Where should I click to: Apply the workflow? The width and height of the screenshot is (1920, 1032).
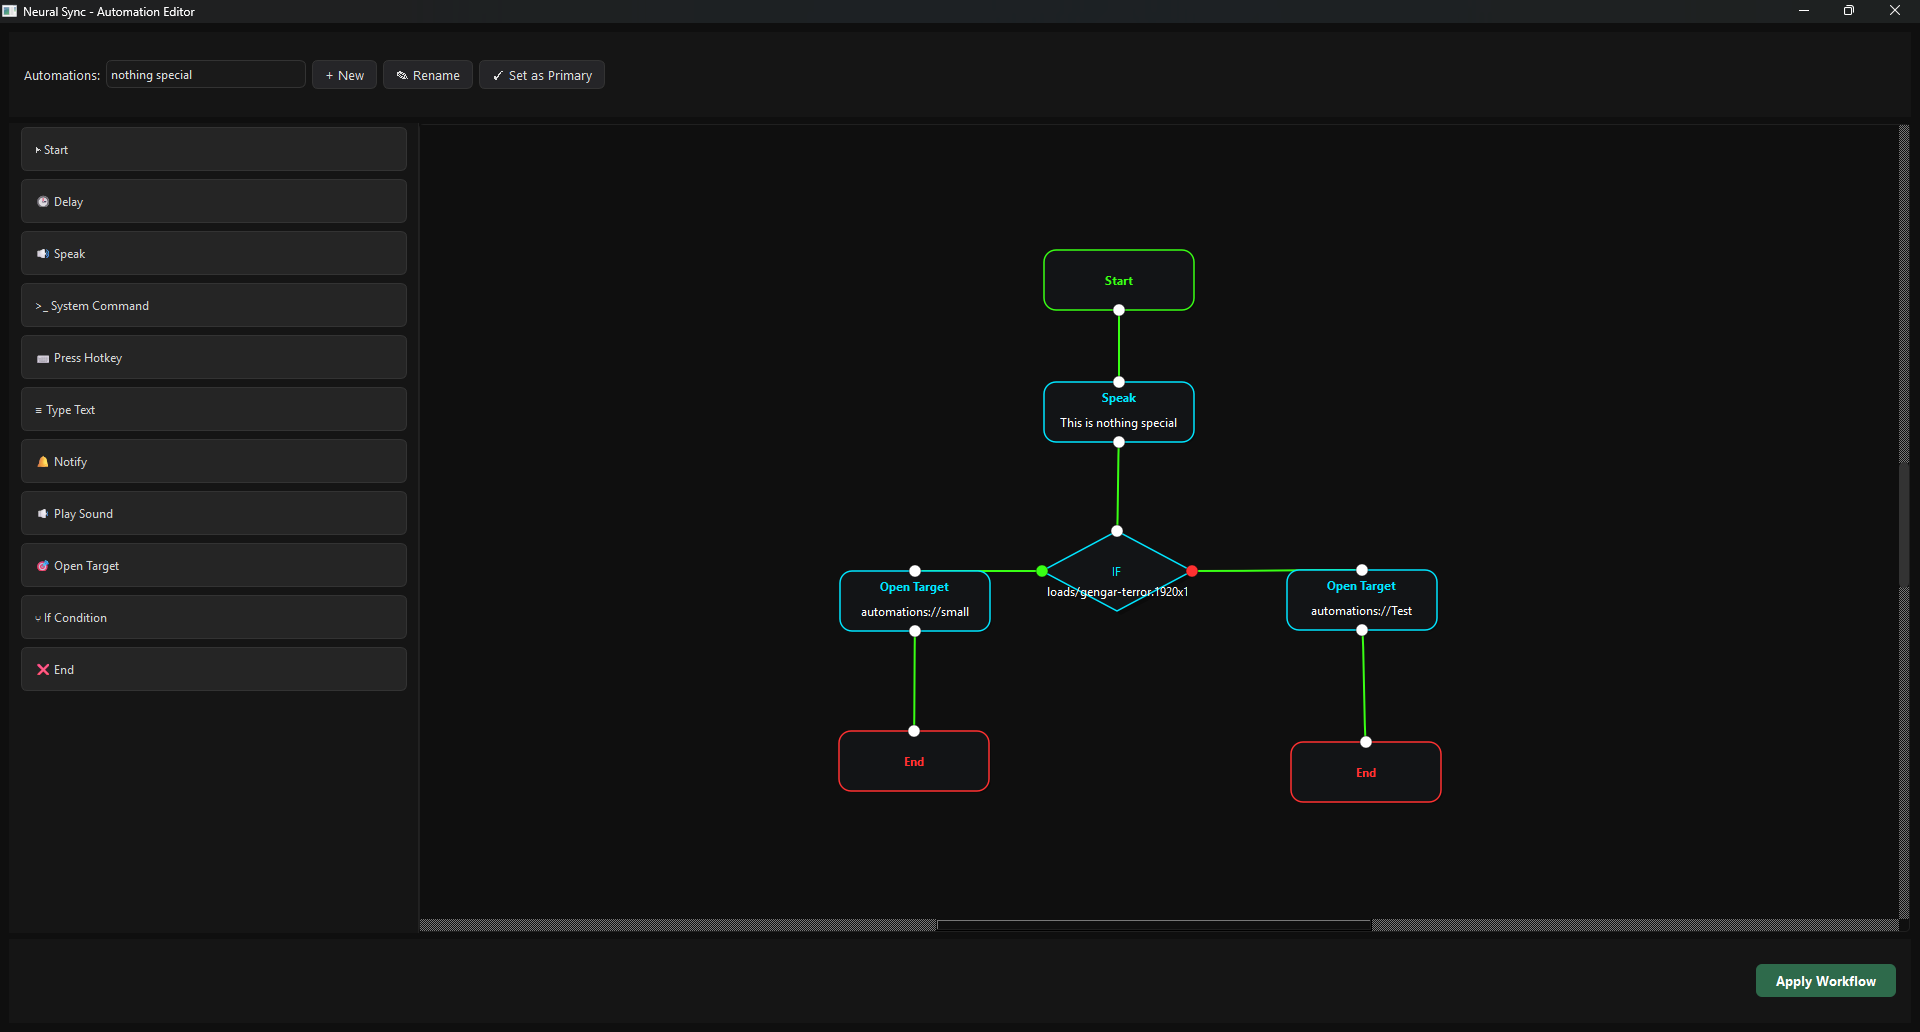[x=1826, y=981]
